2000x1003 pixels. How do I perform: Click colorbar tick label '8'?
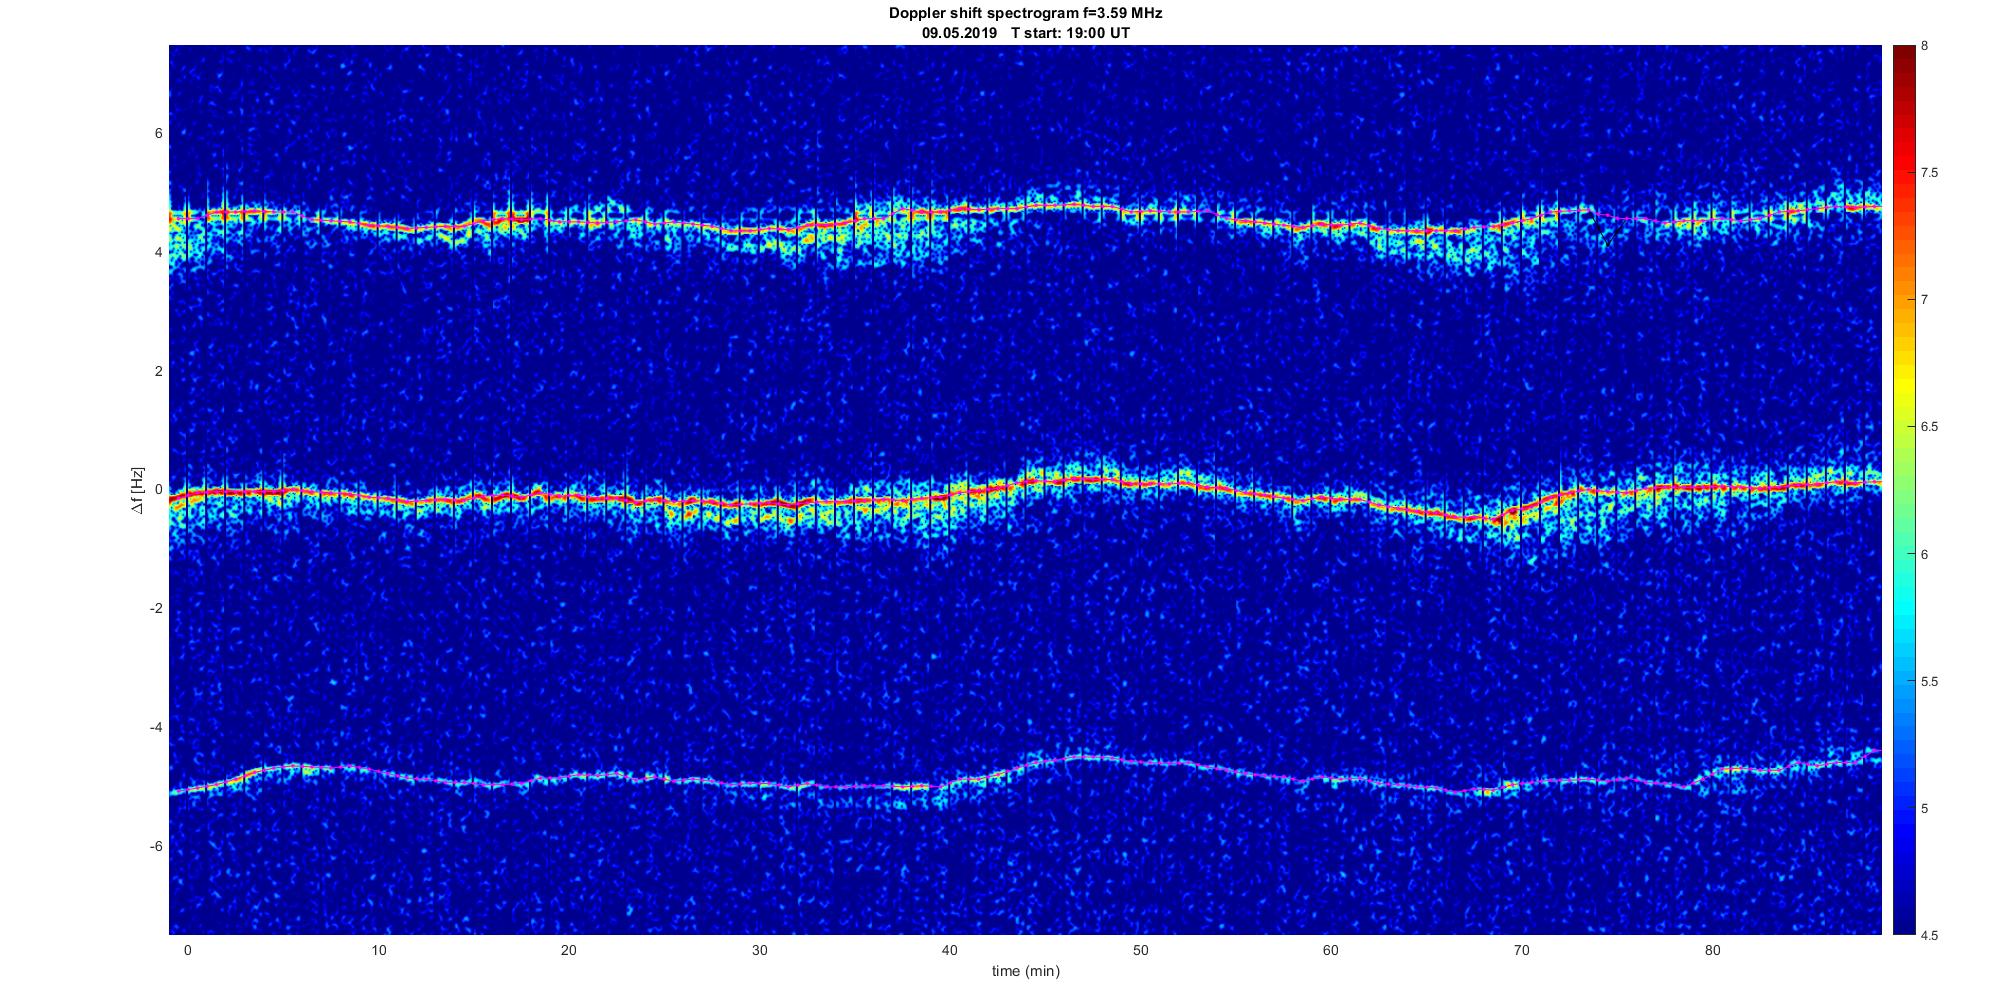pos(1924,46)
